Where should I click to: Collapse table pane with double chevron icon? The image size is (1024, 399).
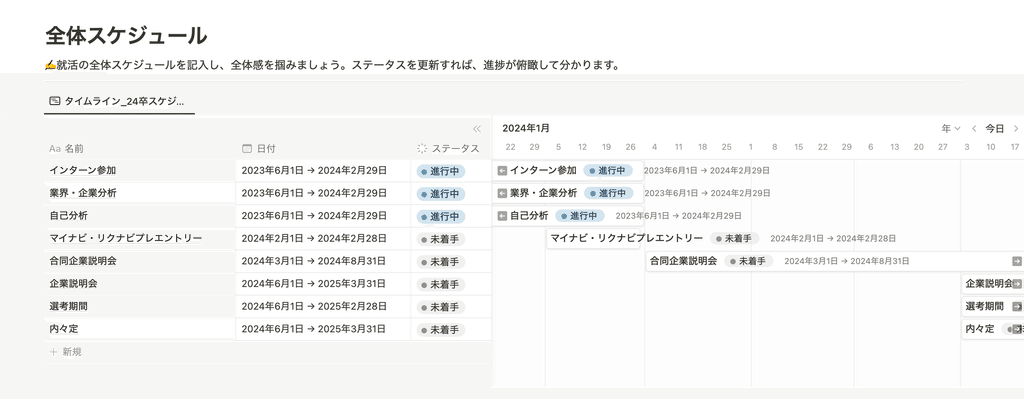tap(477, 129)
